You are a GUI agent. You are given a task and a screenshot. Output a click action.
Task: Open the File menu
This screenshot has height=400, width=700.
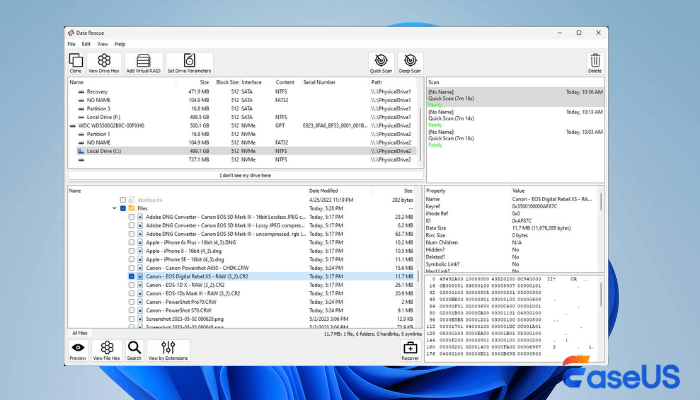coord(71,44)
